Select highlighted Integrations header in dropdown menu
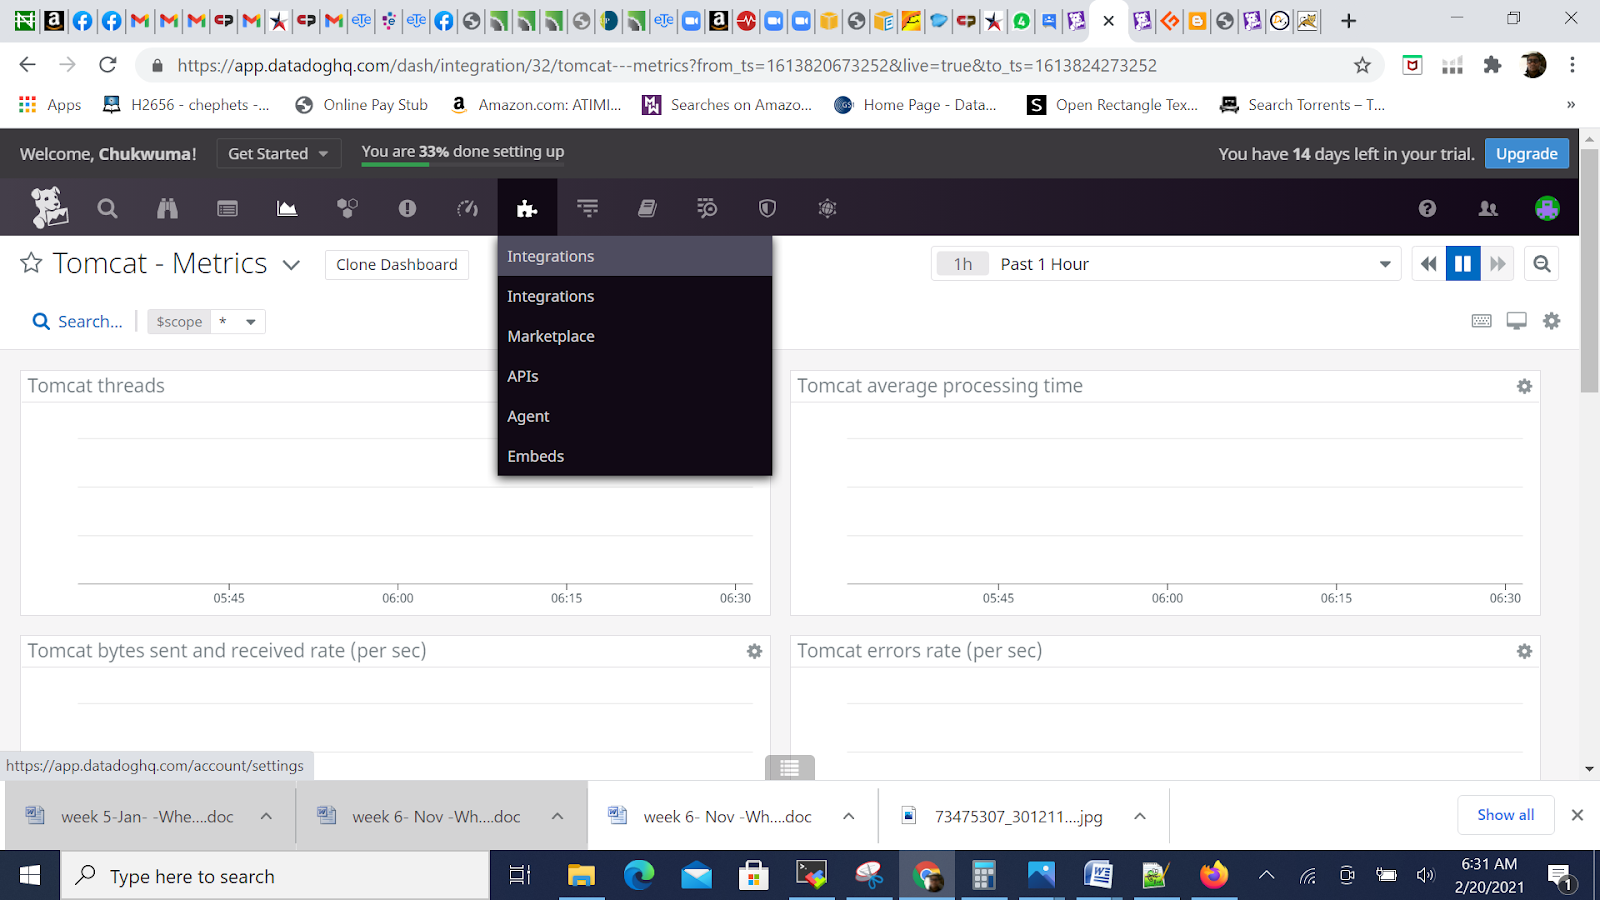Viewport: 1600px width, 900px height. pos(635,256)
